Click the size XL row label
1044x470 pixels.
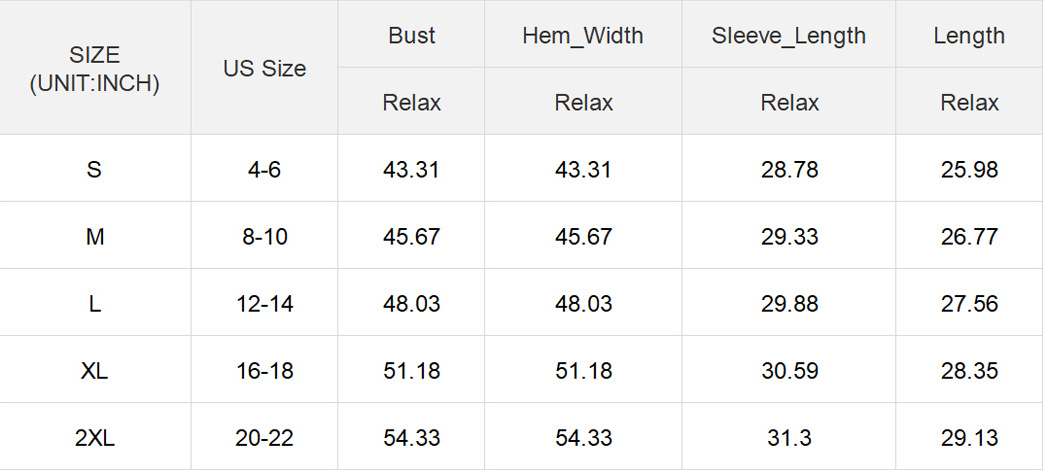(95, 371)
